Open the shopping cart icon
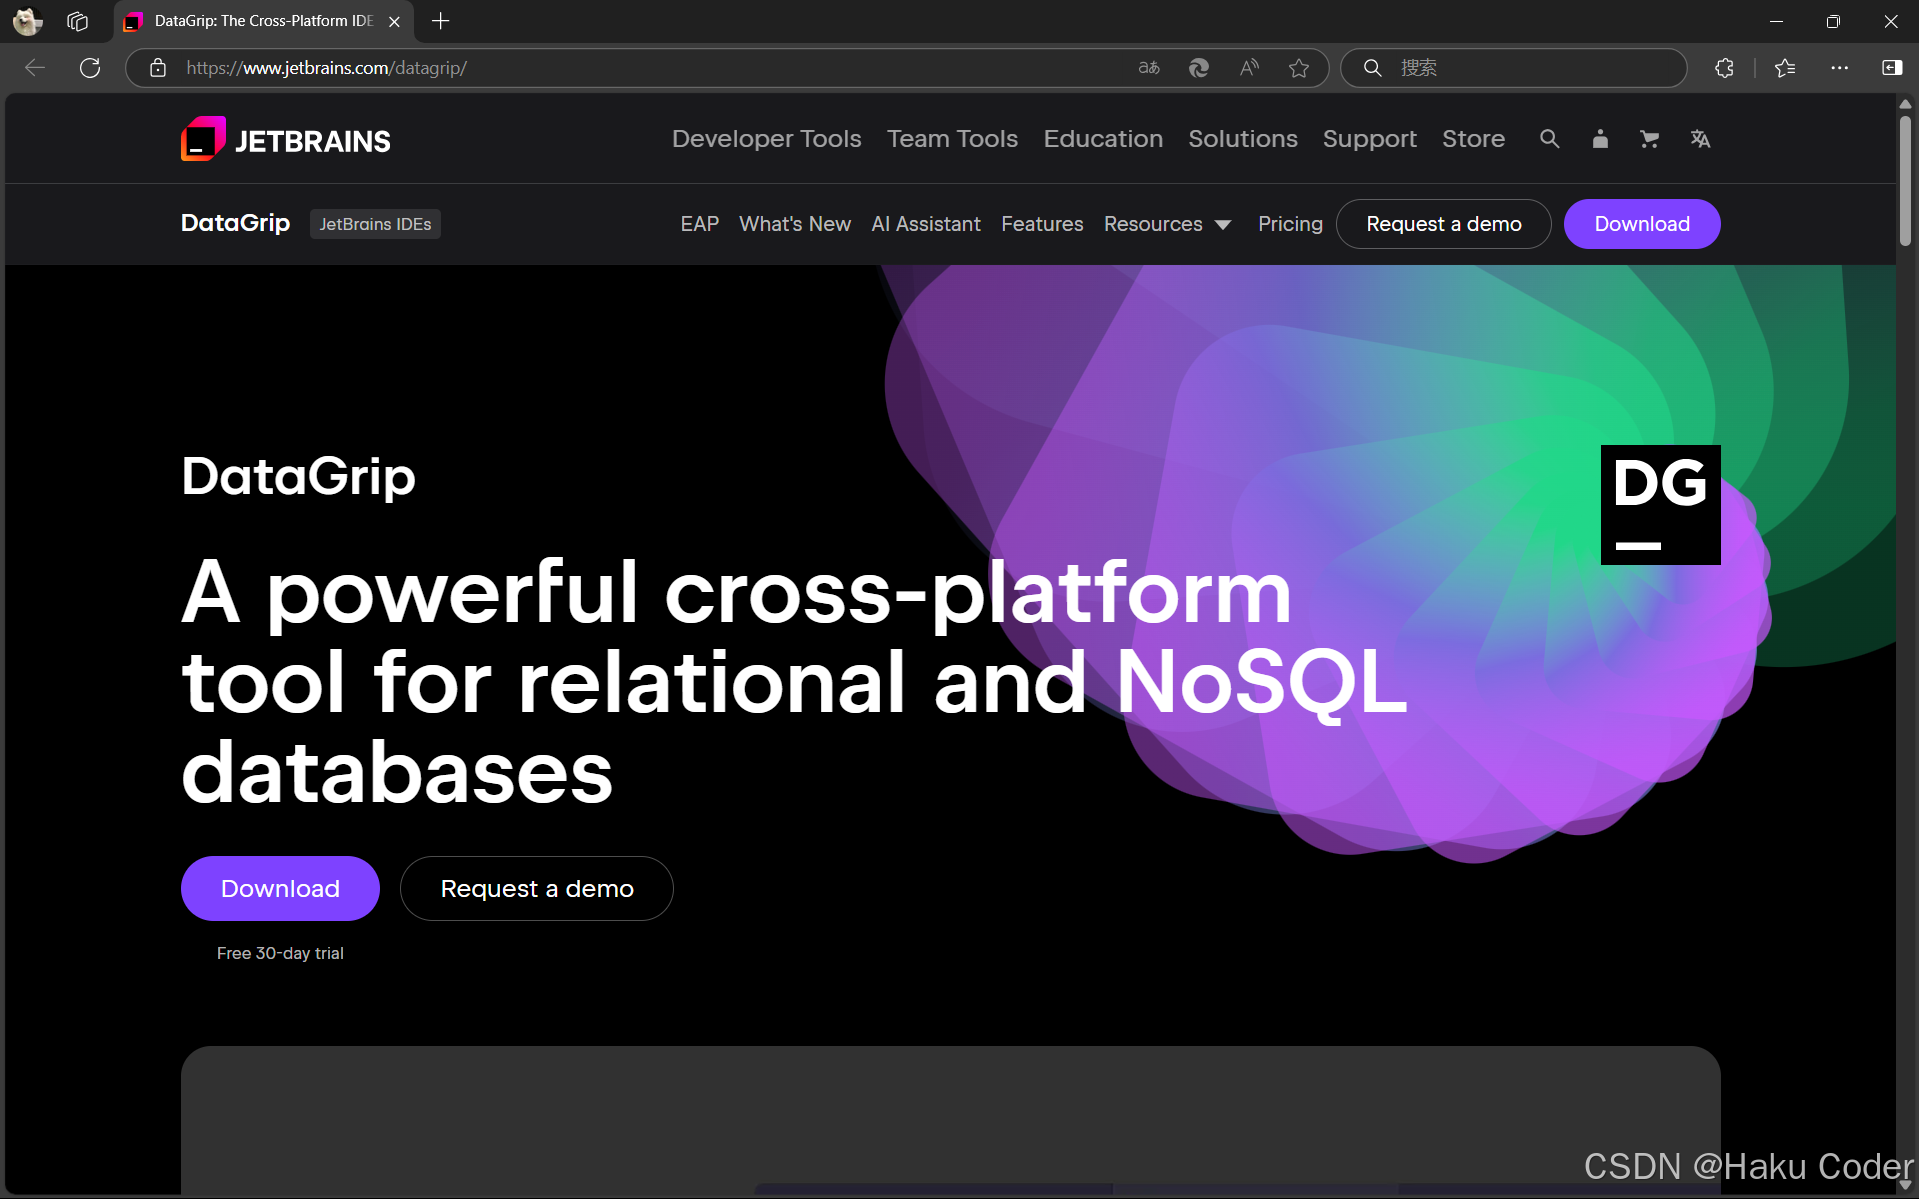 click(1649, 139)
